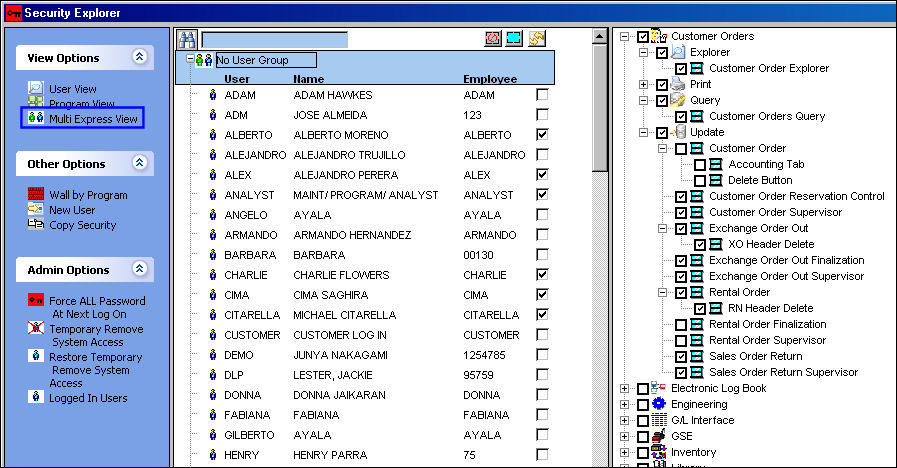Click the Electronic Log Book icon

[659, 388]
